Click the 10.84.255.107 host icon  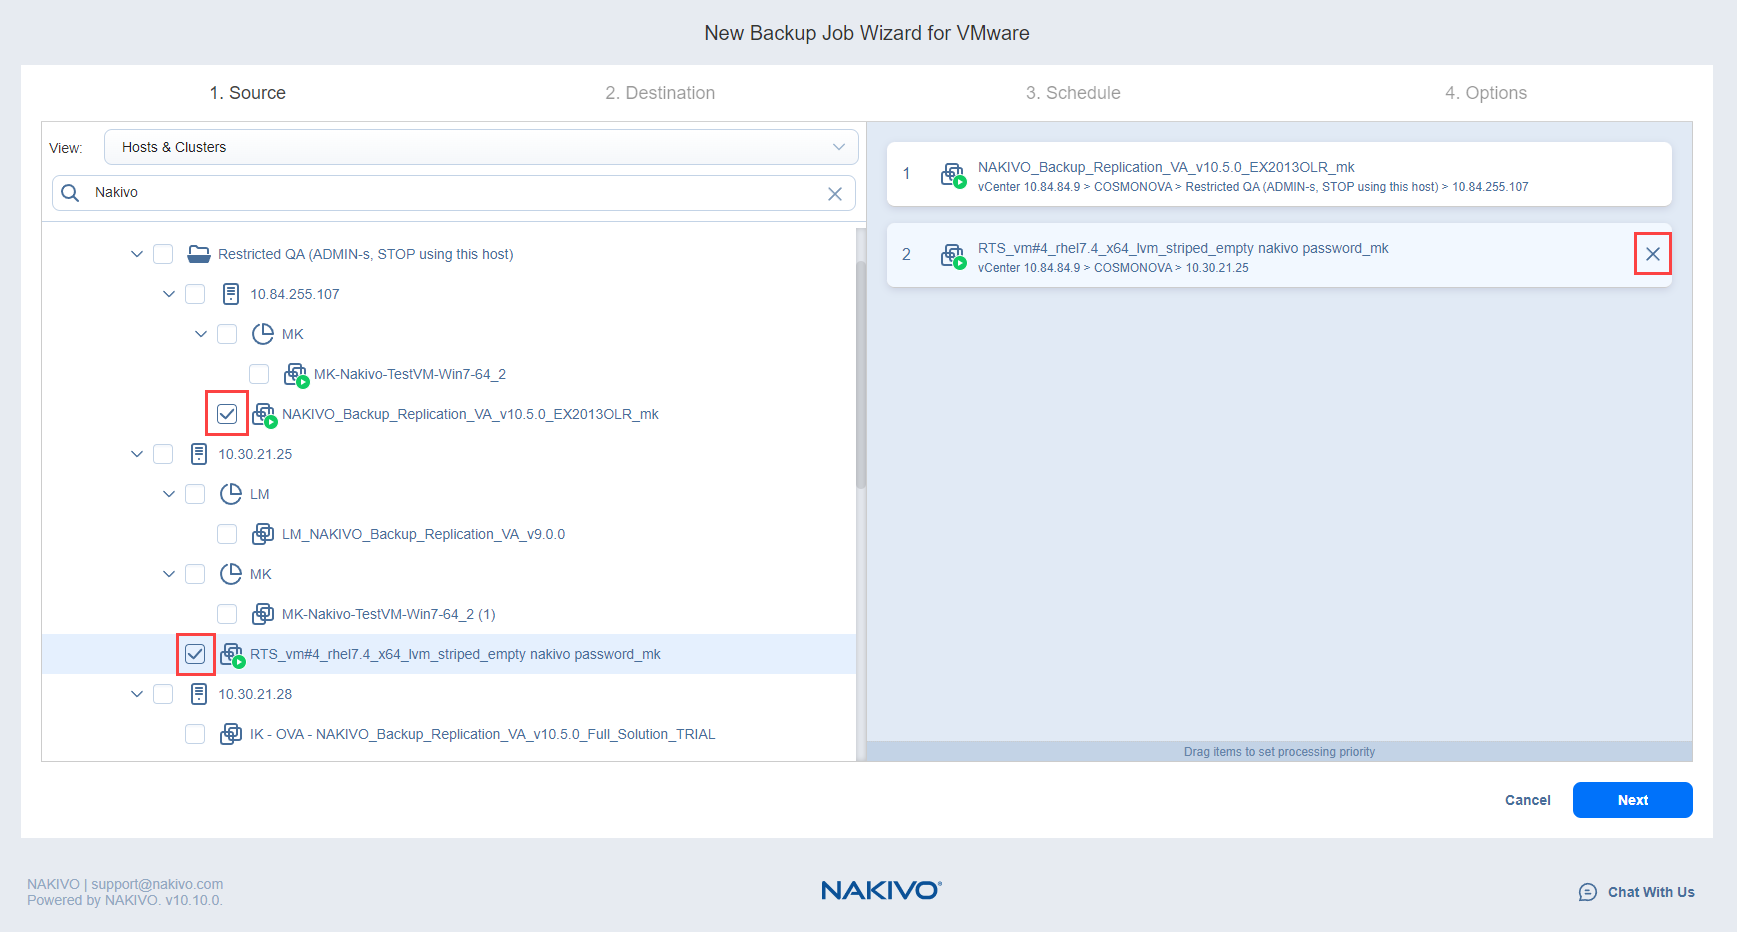pyautogui.click(x=231, y=294)
